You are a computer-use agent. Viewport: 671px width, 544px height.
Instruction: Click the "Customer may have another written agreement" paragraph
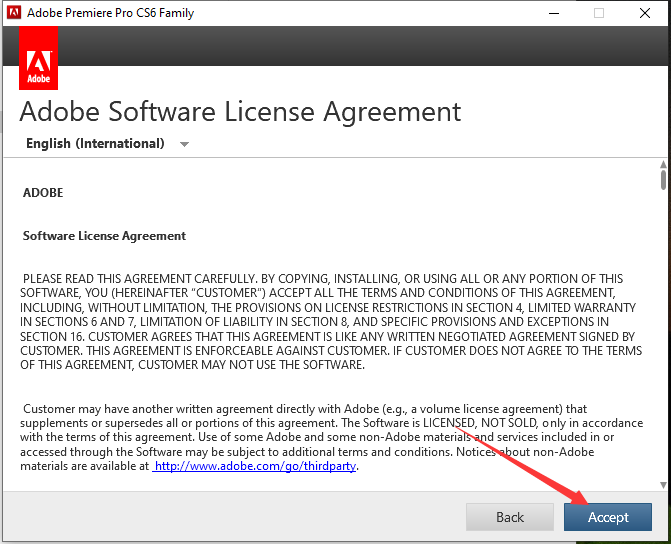tap(331, 437)
